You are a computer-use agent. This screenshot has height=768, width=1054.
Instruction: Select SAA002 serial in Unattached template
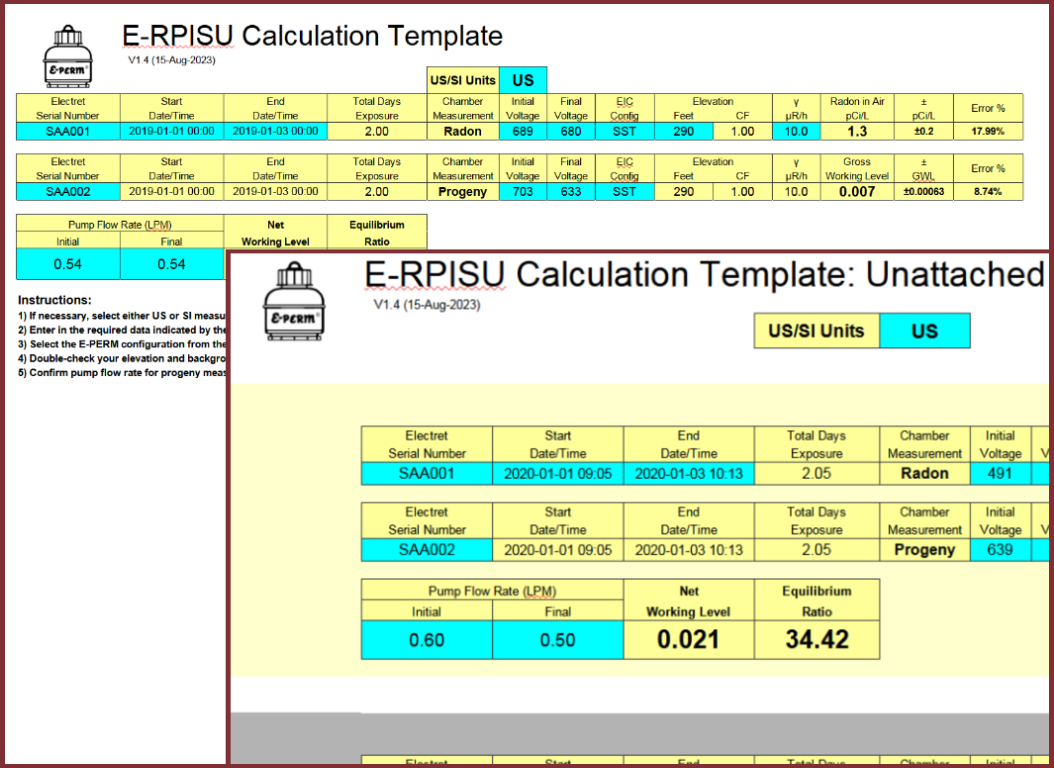426,550
